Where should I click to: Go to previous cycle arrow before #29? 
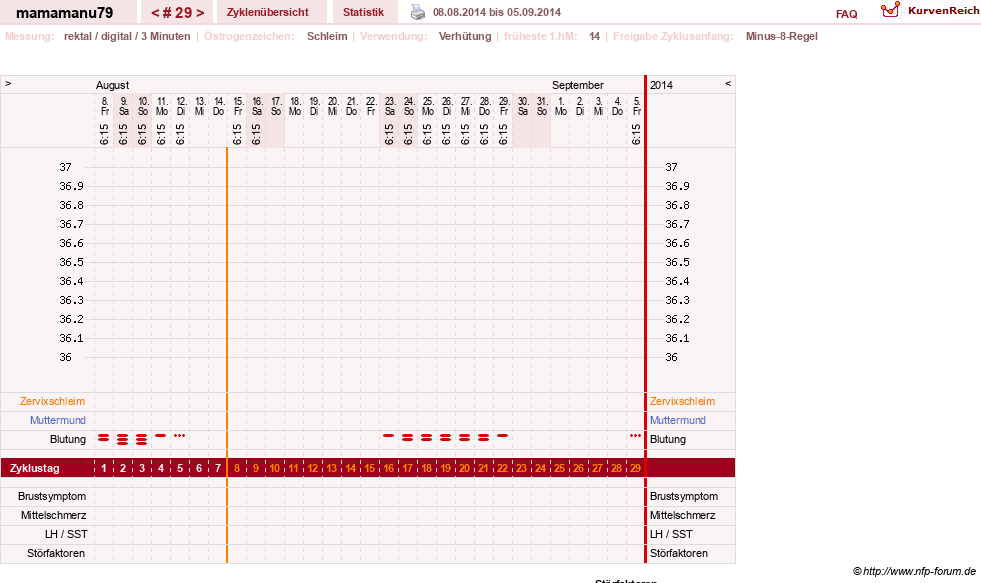click(155, 13)
